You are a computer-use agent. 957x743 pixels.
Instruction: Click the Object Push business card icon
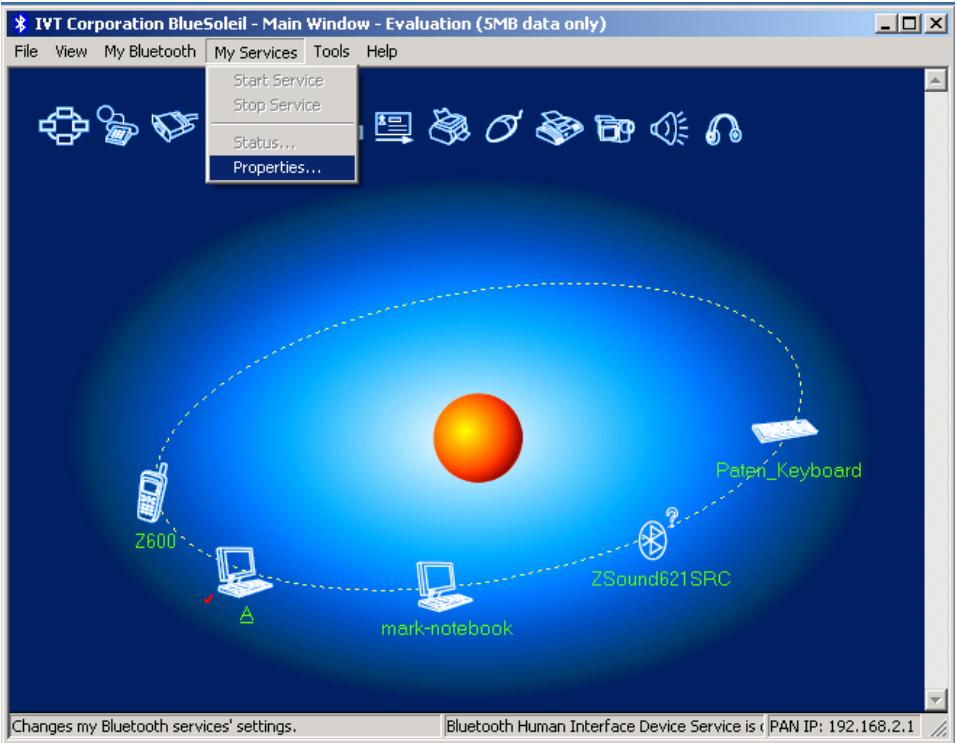[393, 128]
